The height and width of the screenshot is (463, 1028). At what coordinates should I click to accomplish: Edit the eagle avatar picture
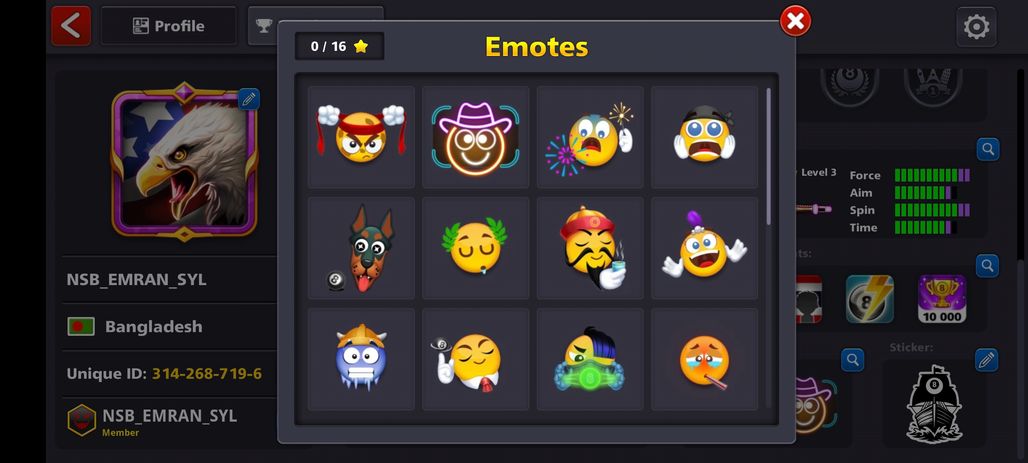(248, 99)
